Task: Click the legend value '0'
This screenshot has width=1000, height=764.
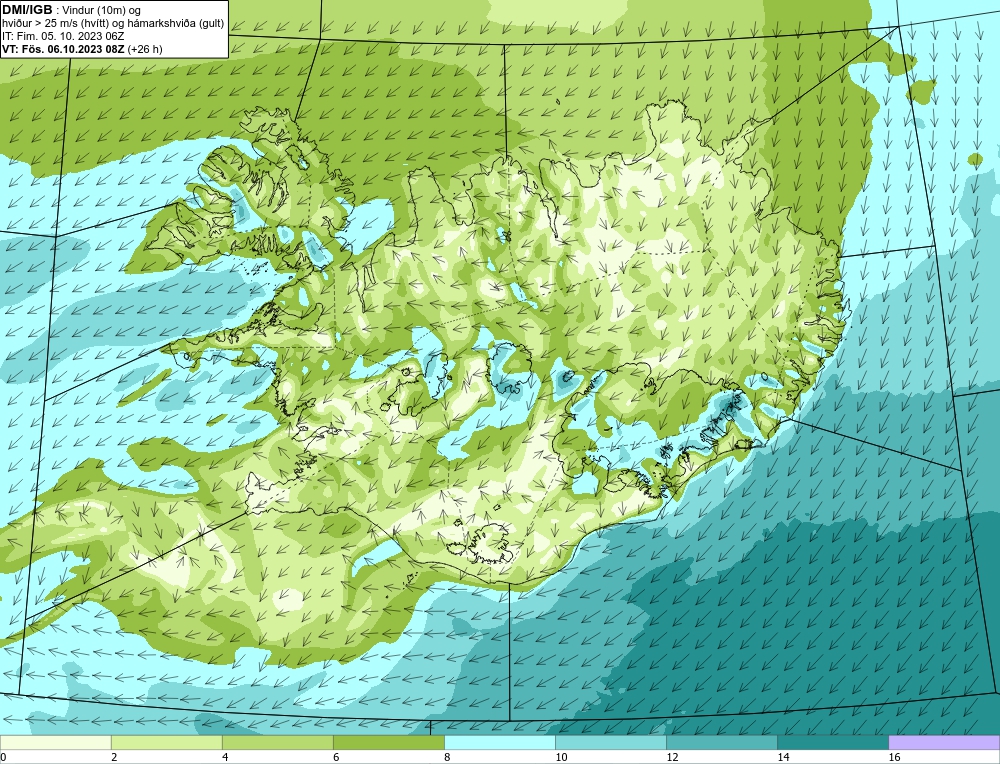Action: pyautogui.click(x=4, y=757)
